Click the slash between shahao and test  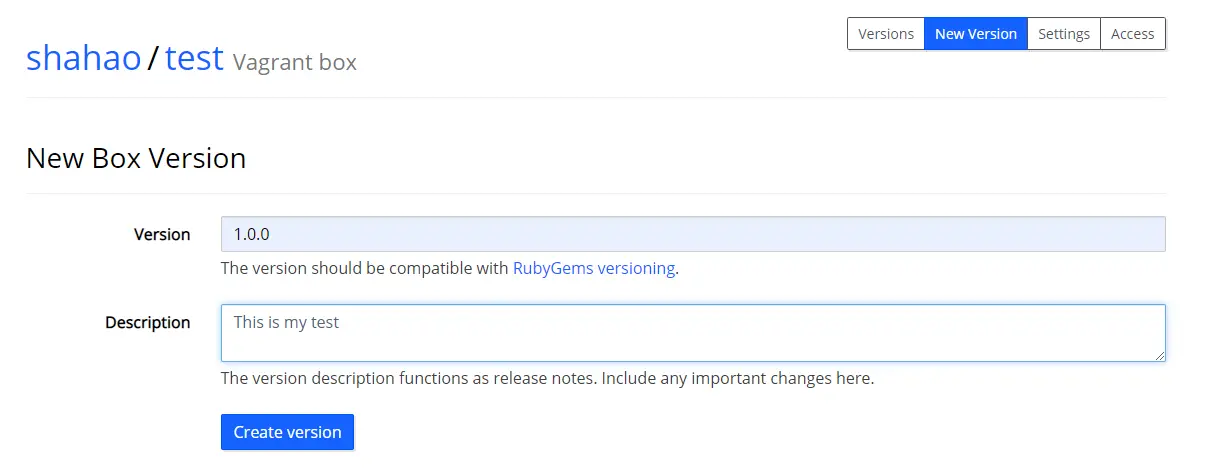coord(152,59)
